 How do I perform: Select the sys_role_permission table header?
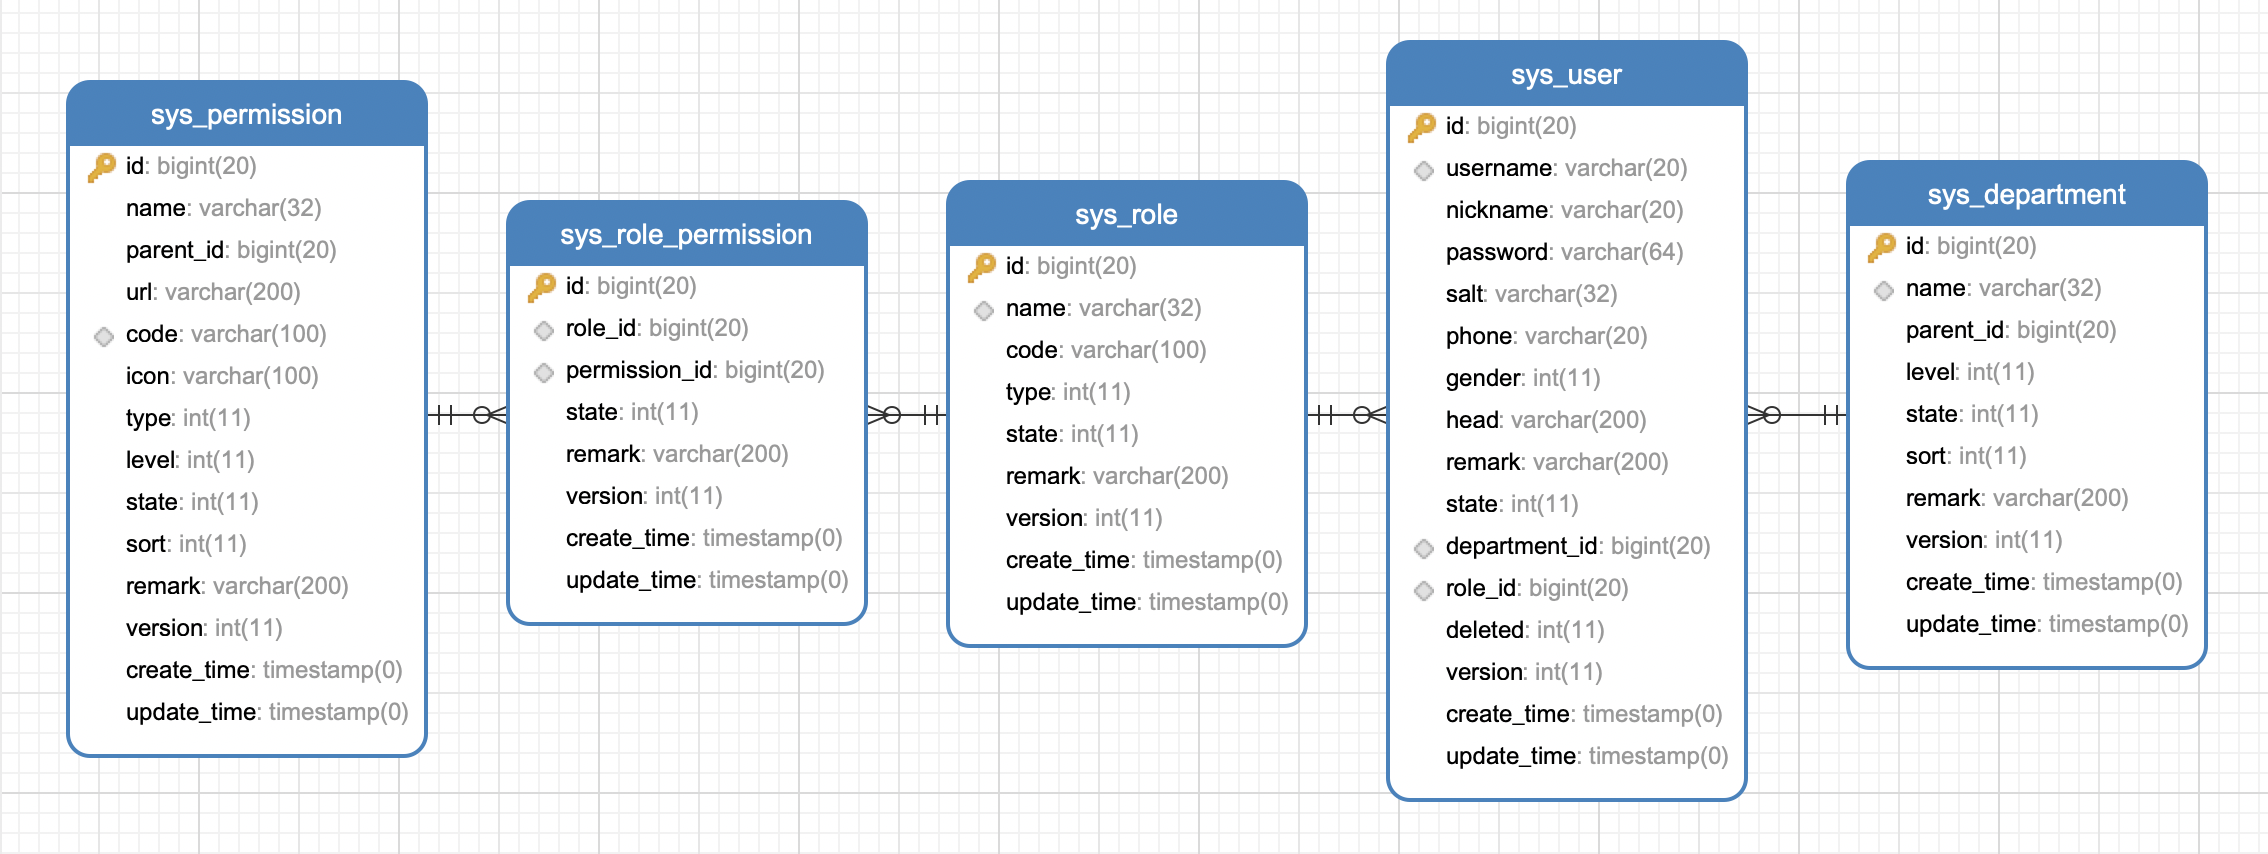(x=687, y=234)
